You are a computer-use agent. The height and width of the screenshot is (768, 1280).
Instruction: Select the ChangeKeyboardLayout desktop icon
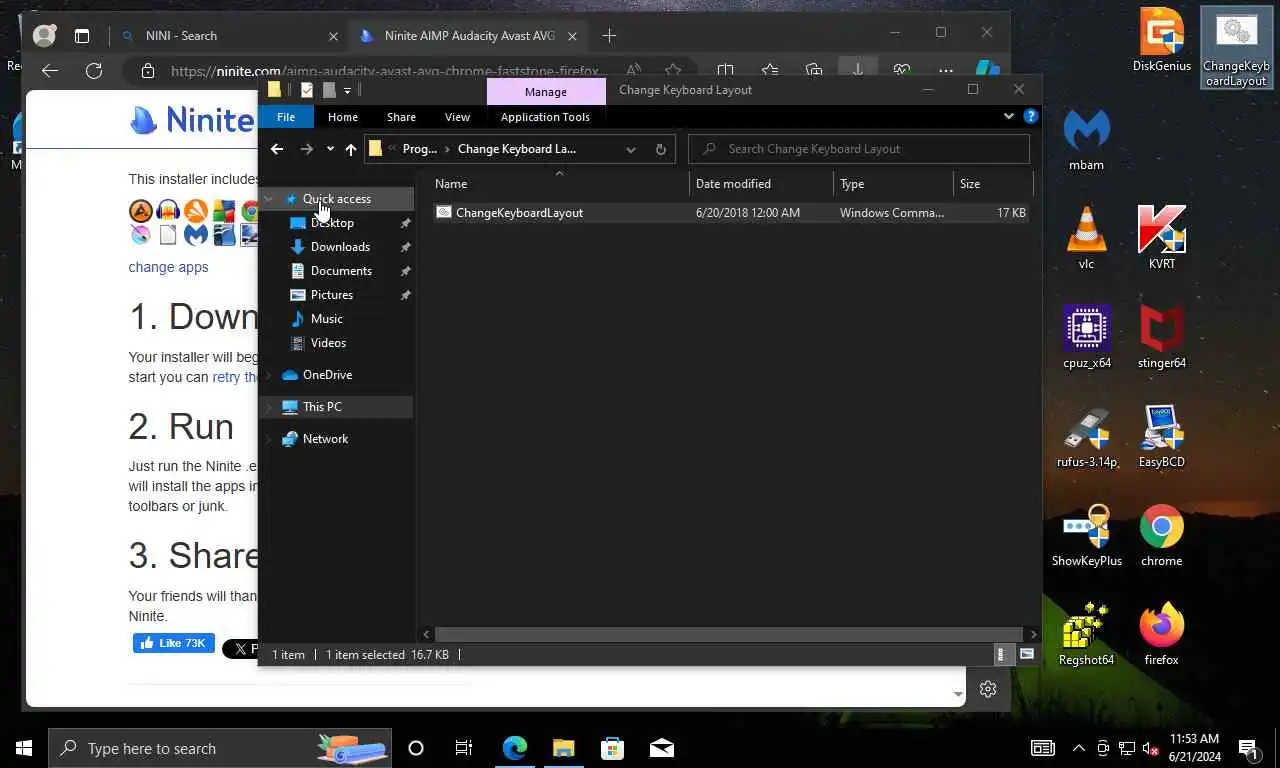pyautogui.click(x=1236, y=48)
